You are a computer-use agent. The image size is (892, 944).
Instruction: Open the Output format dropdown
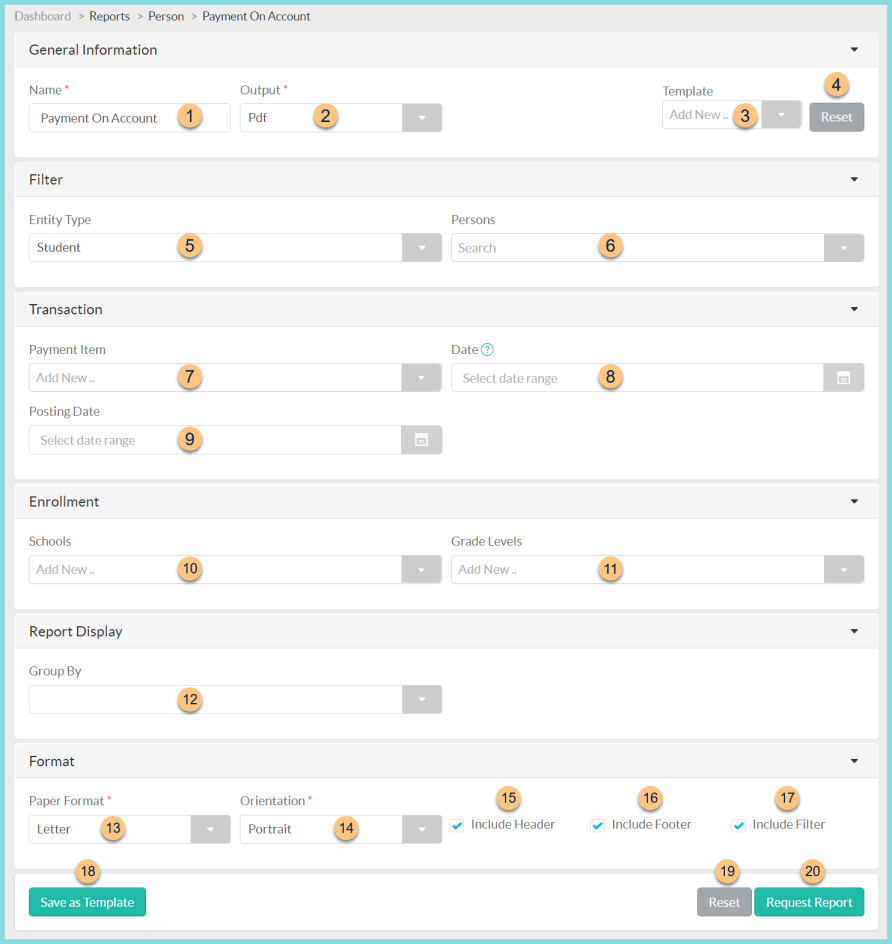pos(420,117)
